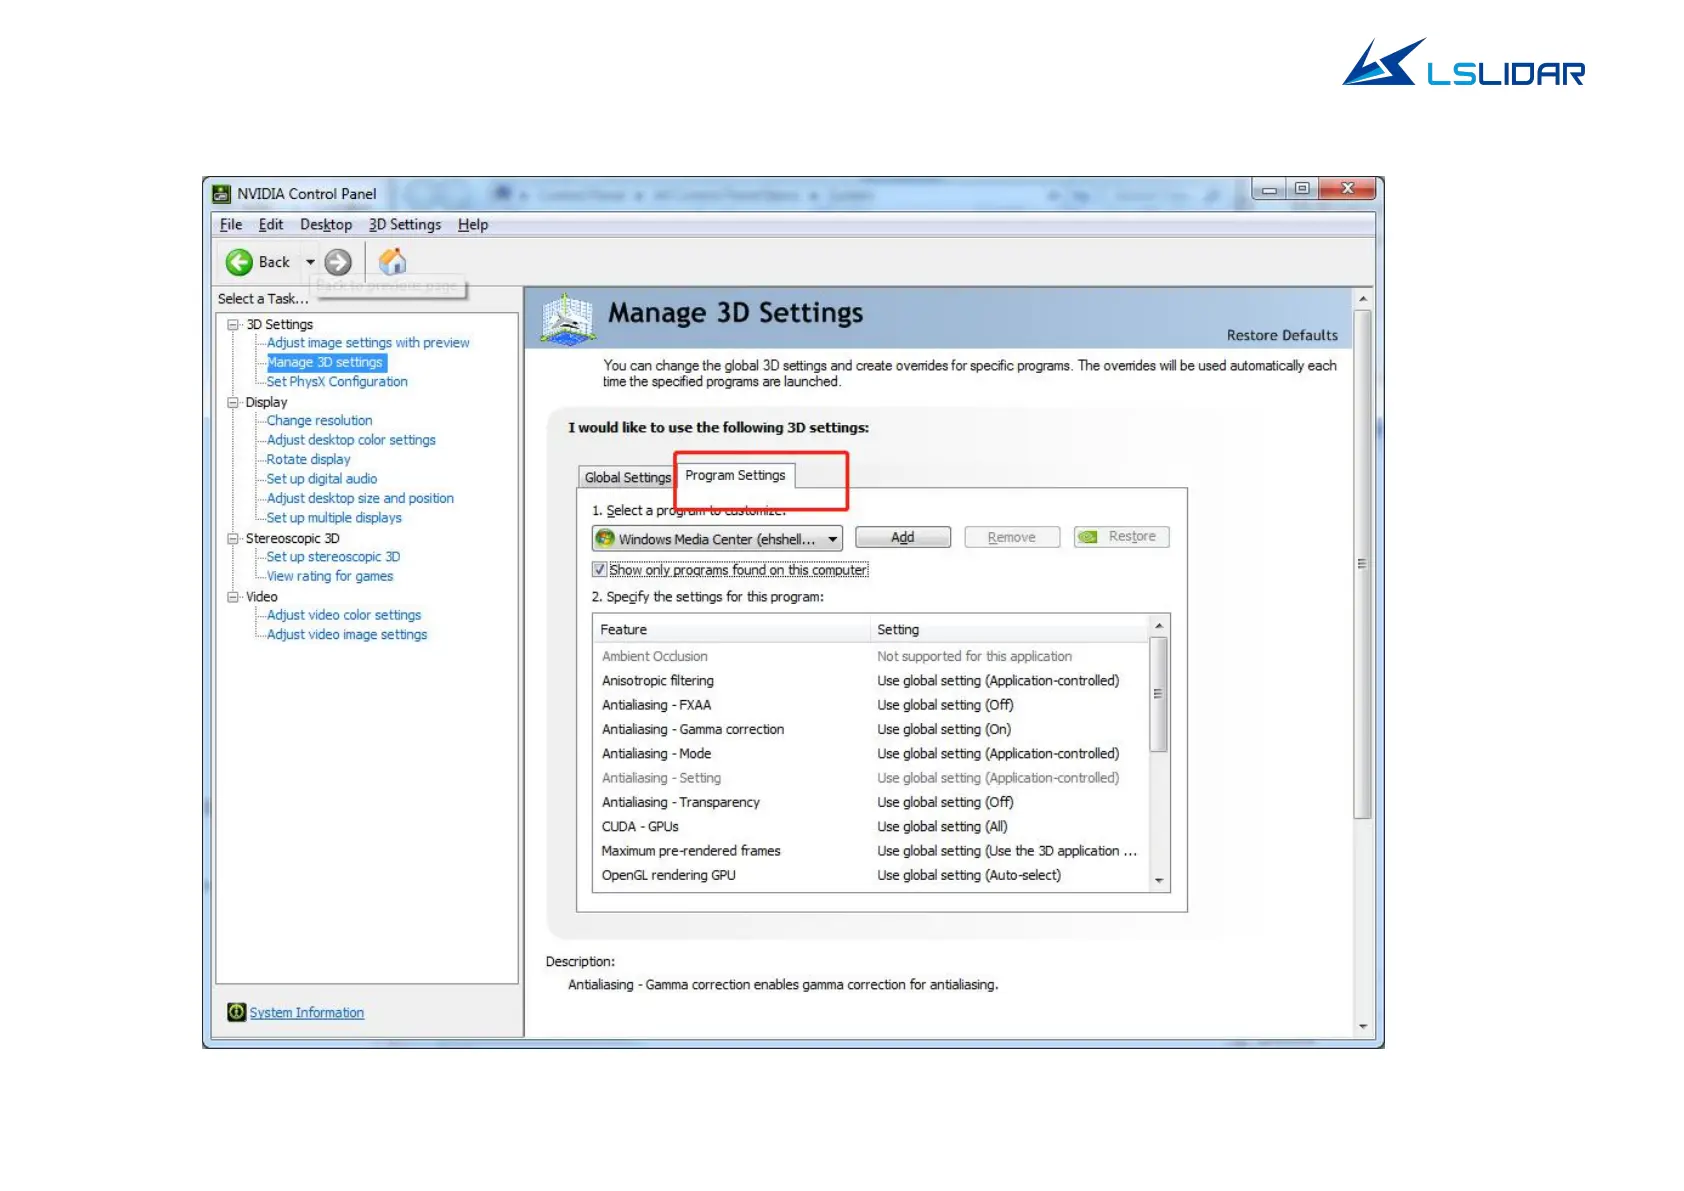Viewport: 1684px width, 1191px height.
Task: Open the Desktop menu
Action: [326, 225]
